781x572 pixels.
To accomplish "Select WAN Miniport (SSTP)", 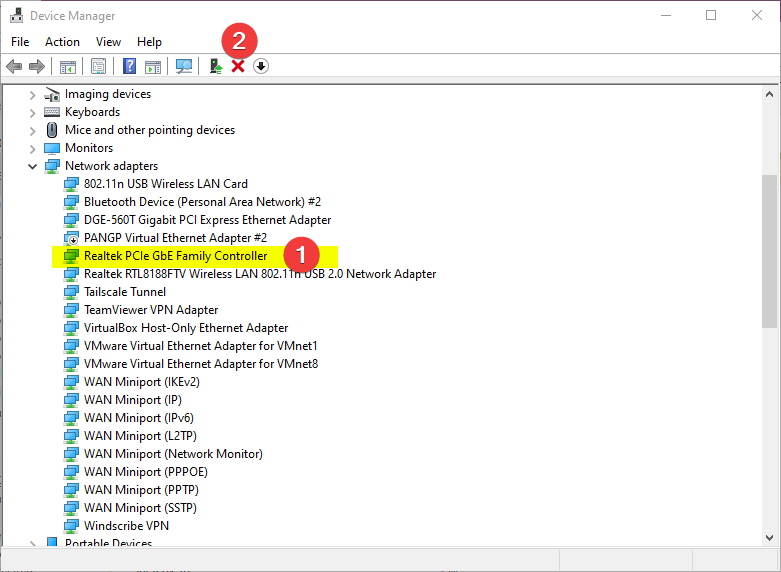I will click(140, 507).
